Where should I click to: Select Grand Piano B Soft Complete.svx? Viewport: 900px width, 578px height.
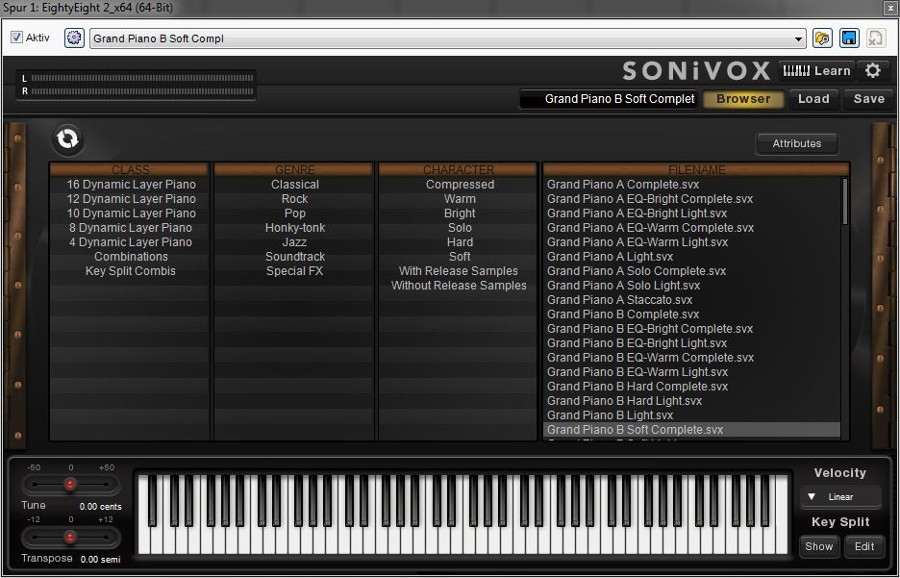(692, 429)
